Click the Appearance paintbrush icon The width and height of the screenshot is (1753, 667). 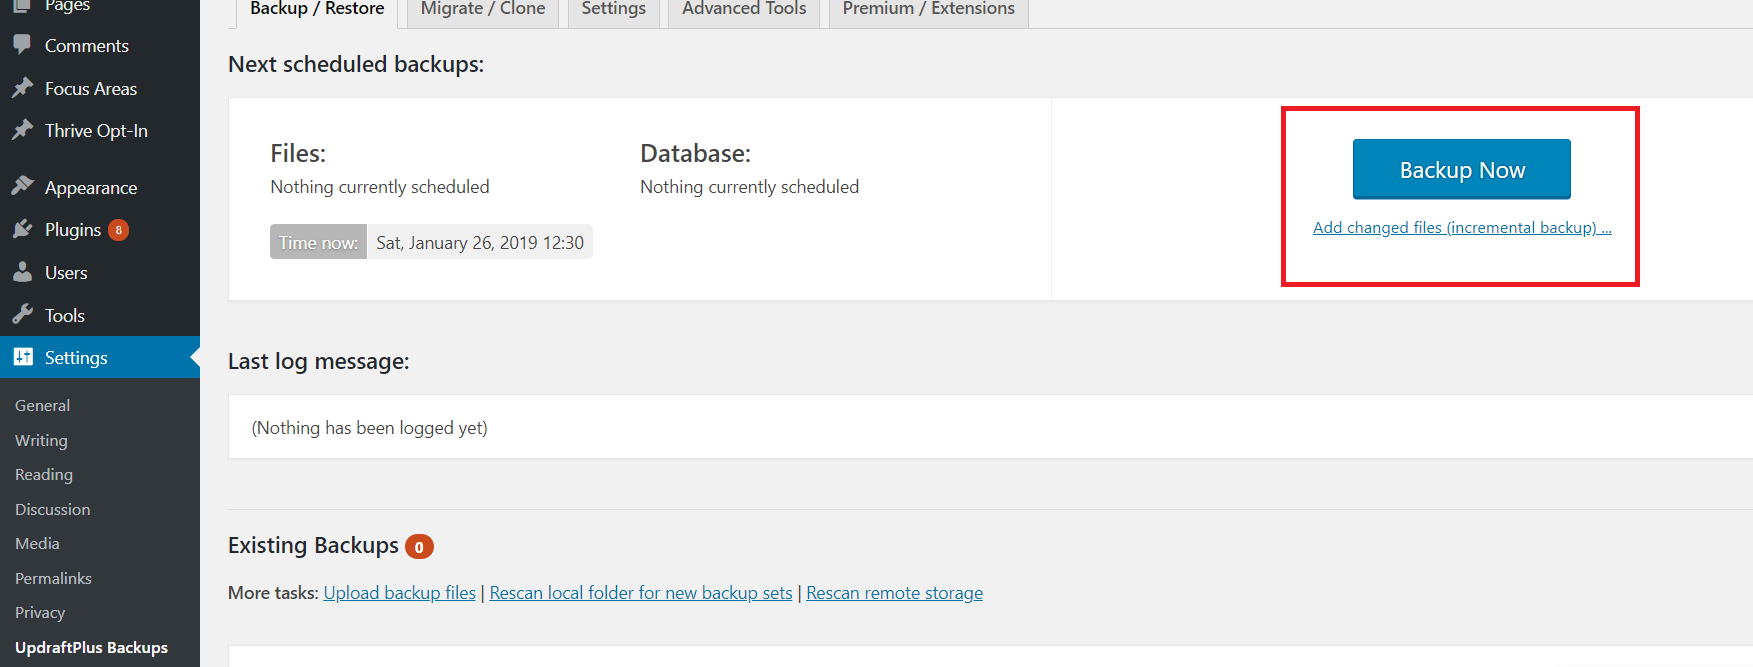tap(22, 187)
